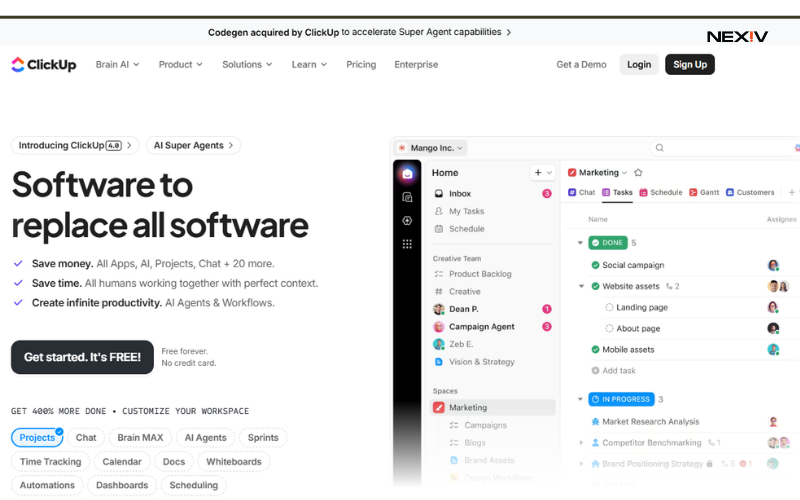
Task: Click the IN PROGRESS blue status badge
Action: 620,399
